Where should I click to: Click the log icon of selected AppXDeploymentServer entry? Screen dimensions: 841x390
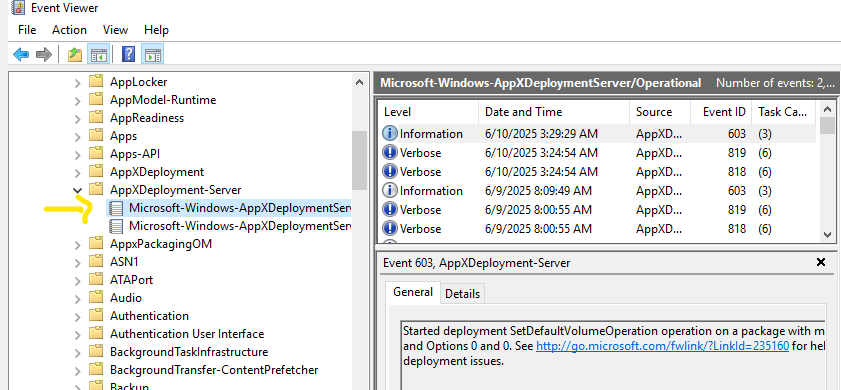tap(116, 208)
